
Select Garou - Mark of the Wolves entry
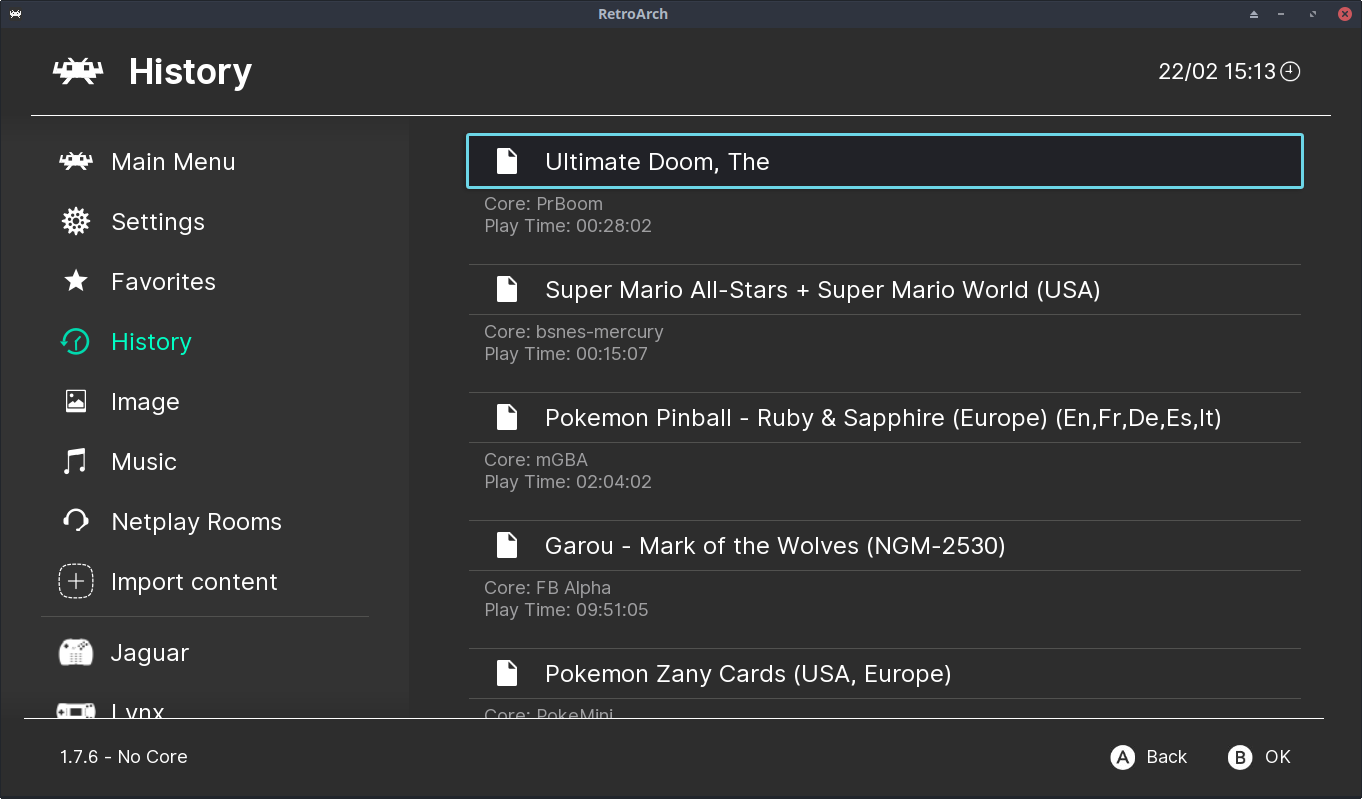pos(885,545)
